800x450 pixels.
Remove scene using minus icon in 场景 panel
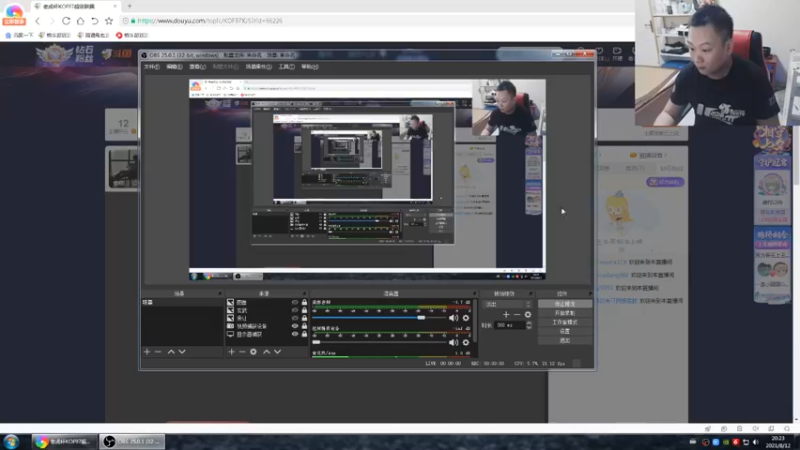[x=158, y=352]
